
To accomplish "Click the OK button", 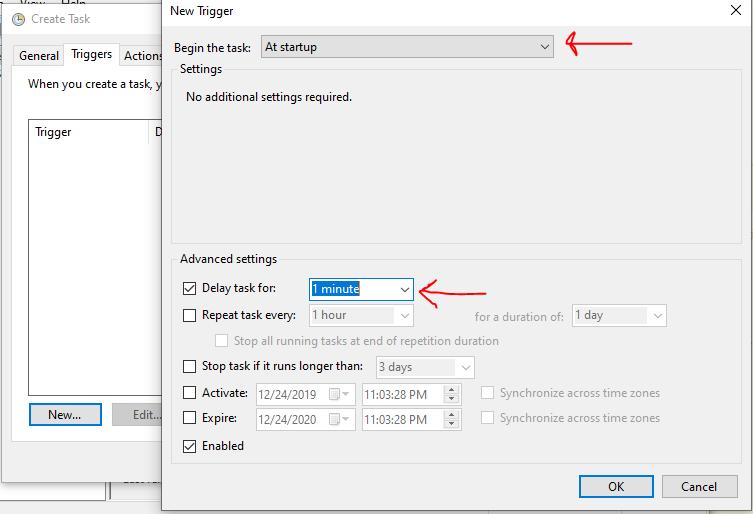I will click(x=616, y=486).
